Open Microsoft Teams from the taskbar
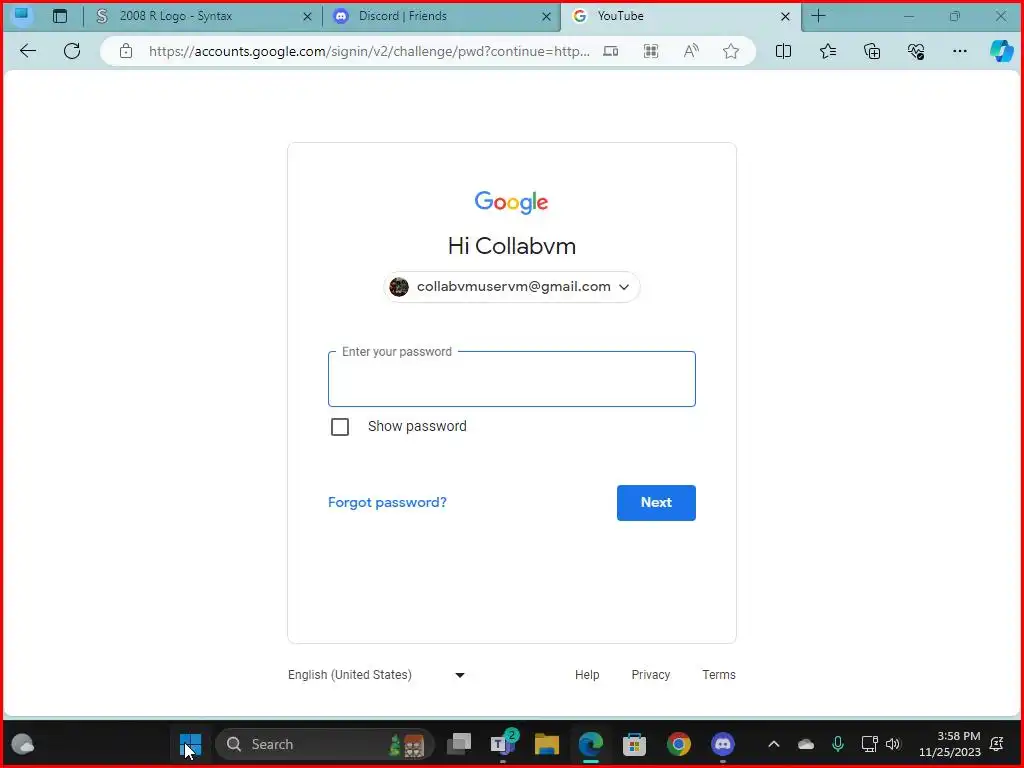The height and width of the screenshot is (768, 1024). [x=503, y=744]
